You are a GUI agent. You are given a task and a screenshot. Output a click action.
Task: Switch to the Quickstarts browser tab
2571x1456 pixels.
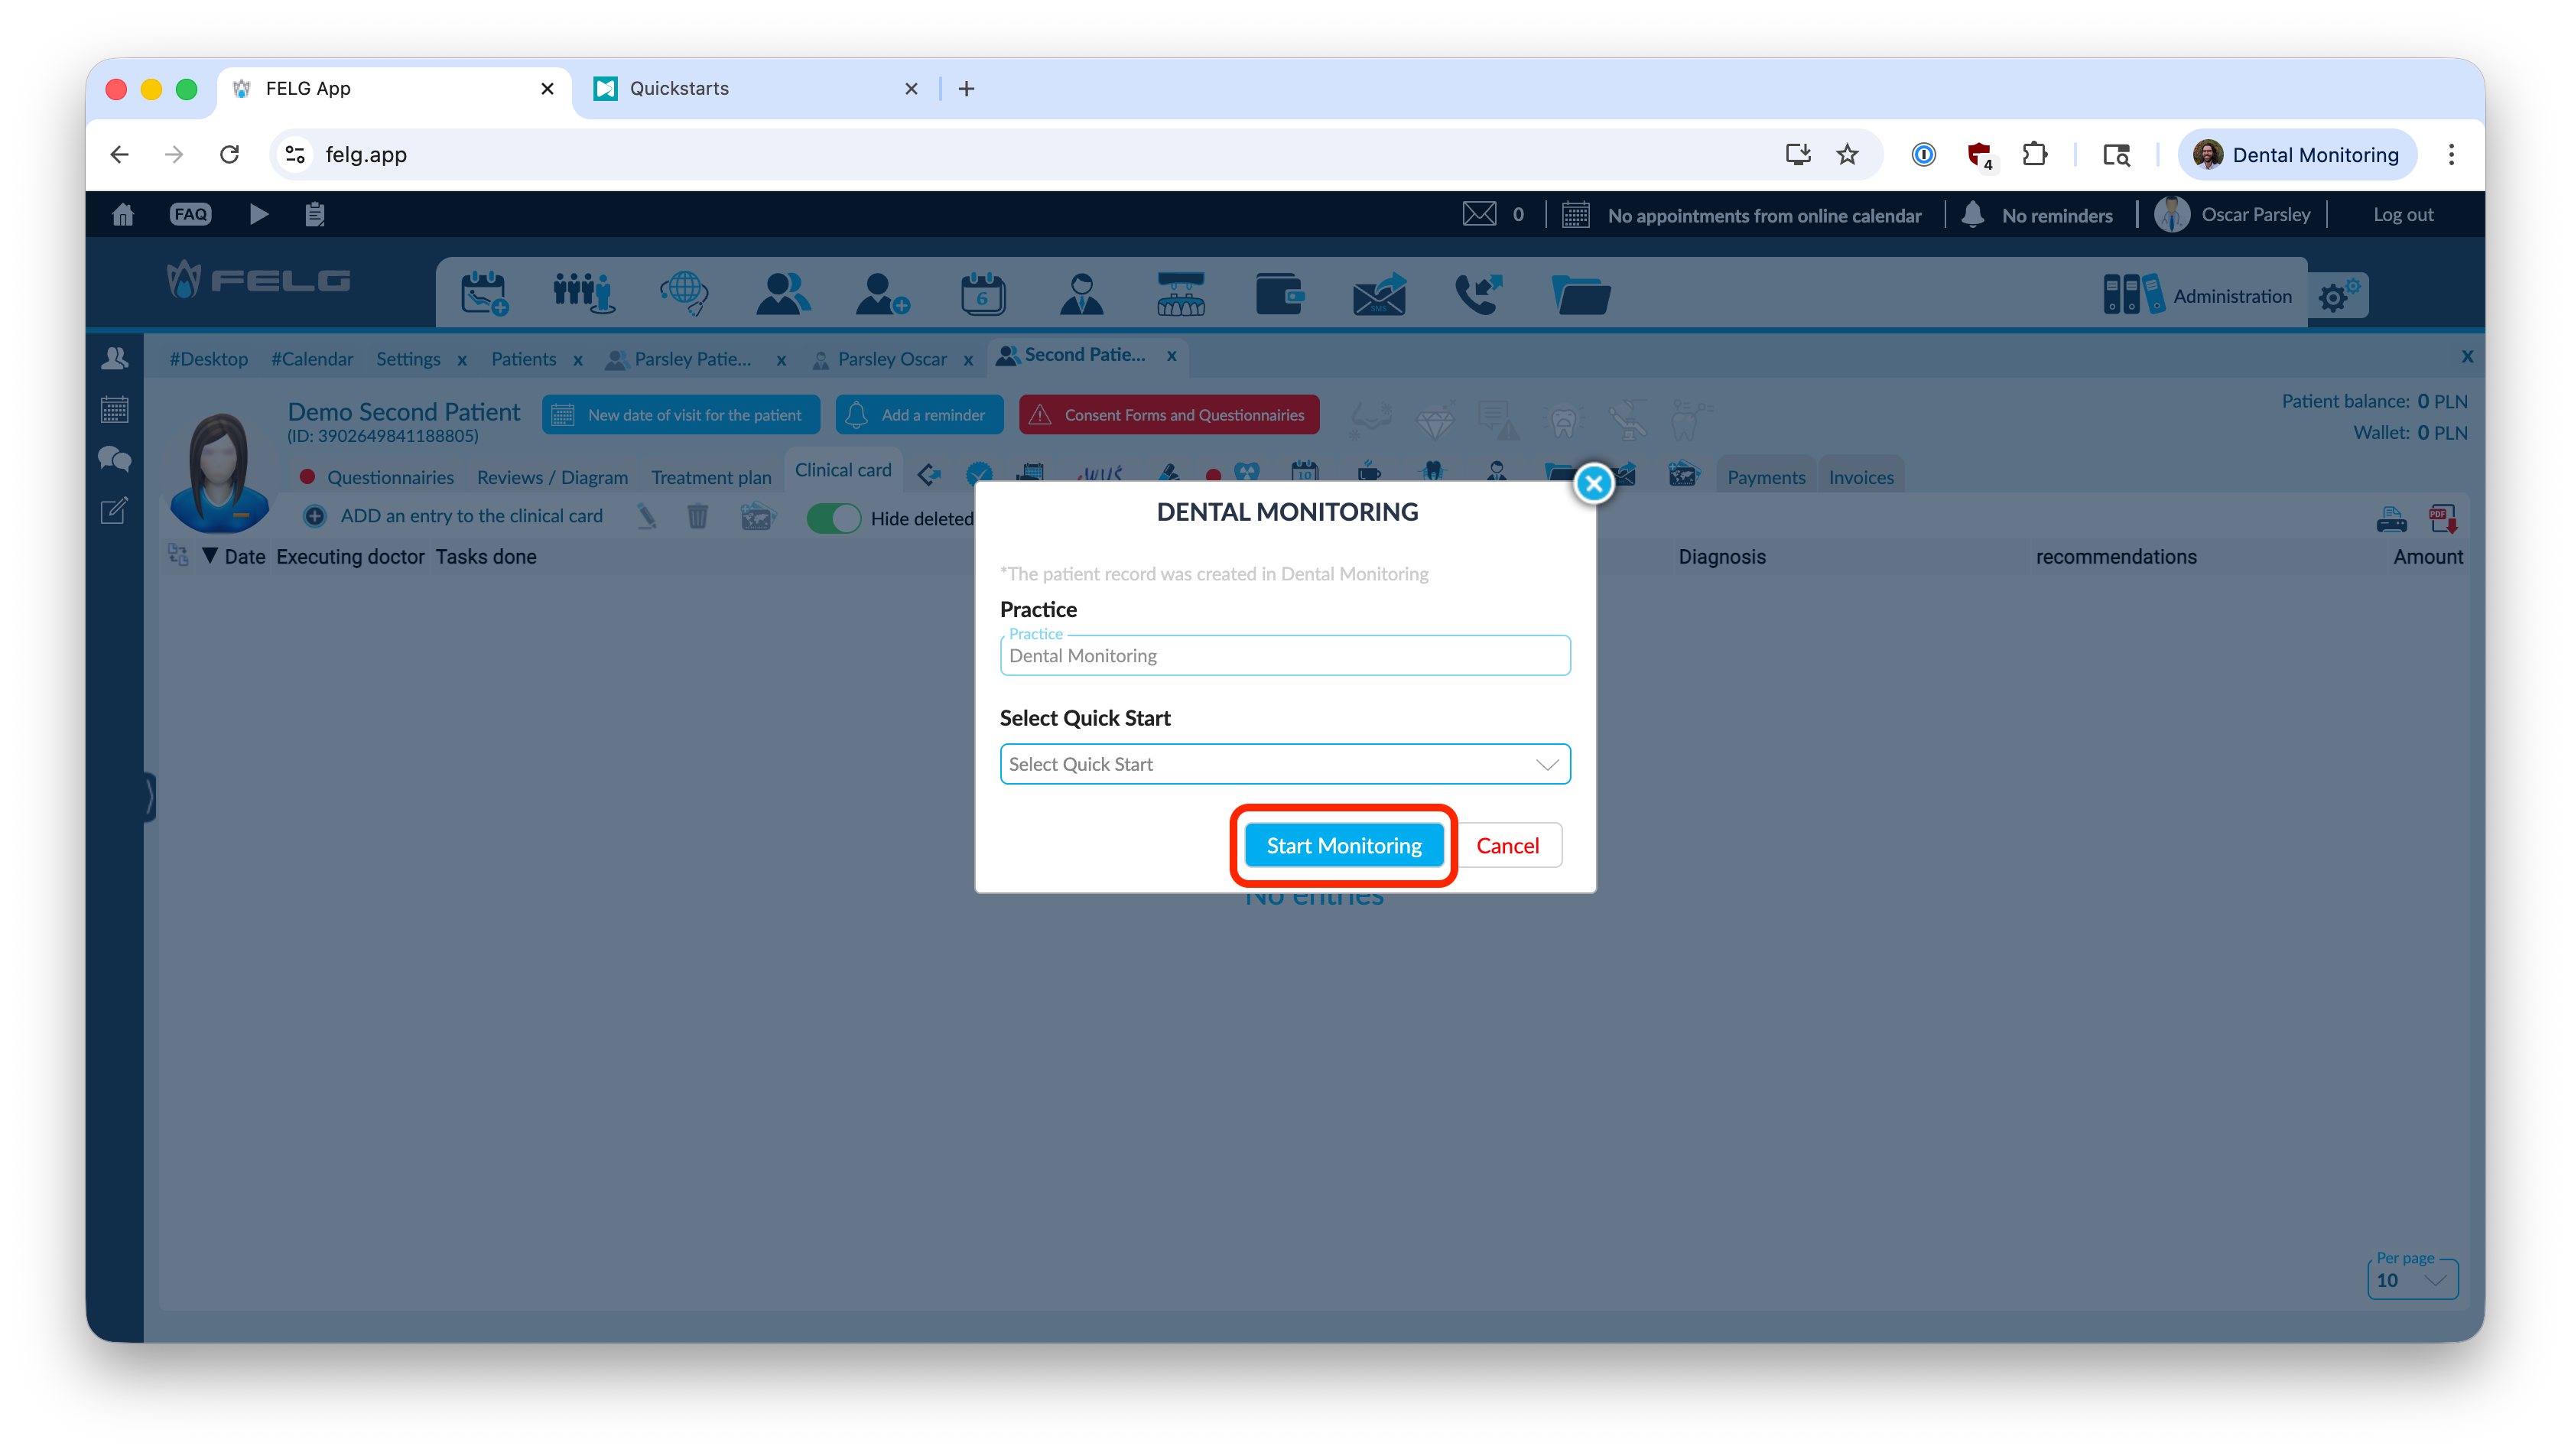(756, 88)
